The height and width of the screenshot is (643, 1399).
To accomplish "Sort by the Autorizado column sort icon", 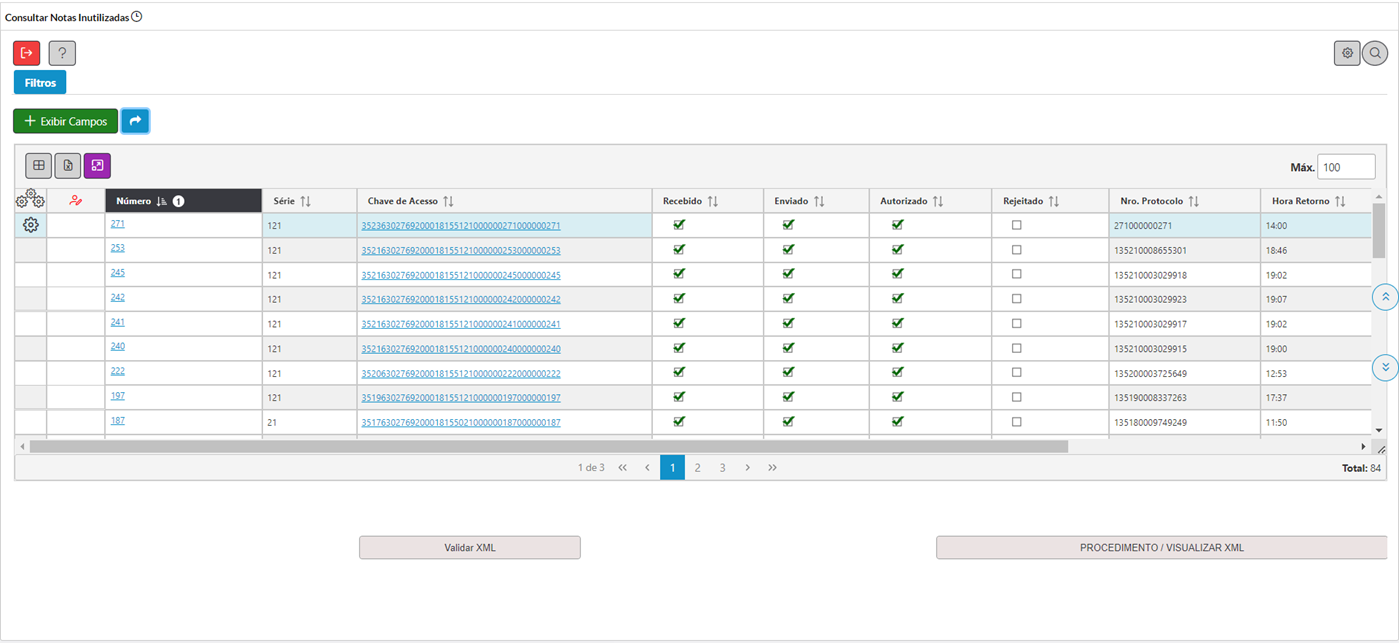I will click(938, 201).
